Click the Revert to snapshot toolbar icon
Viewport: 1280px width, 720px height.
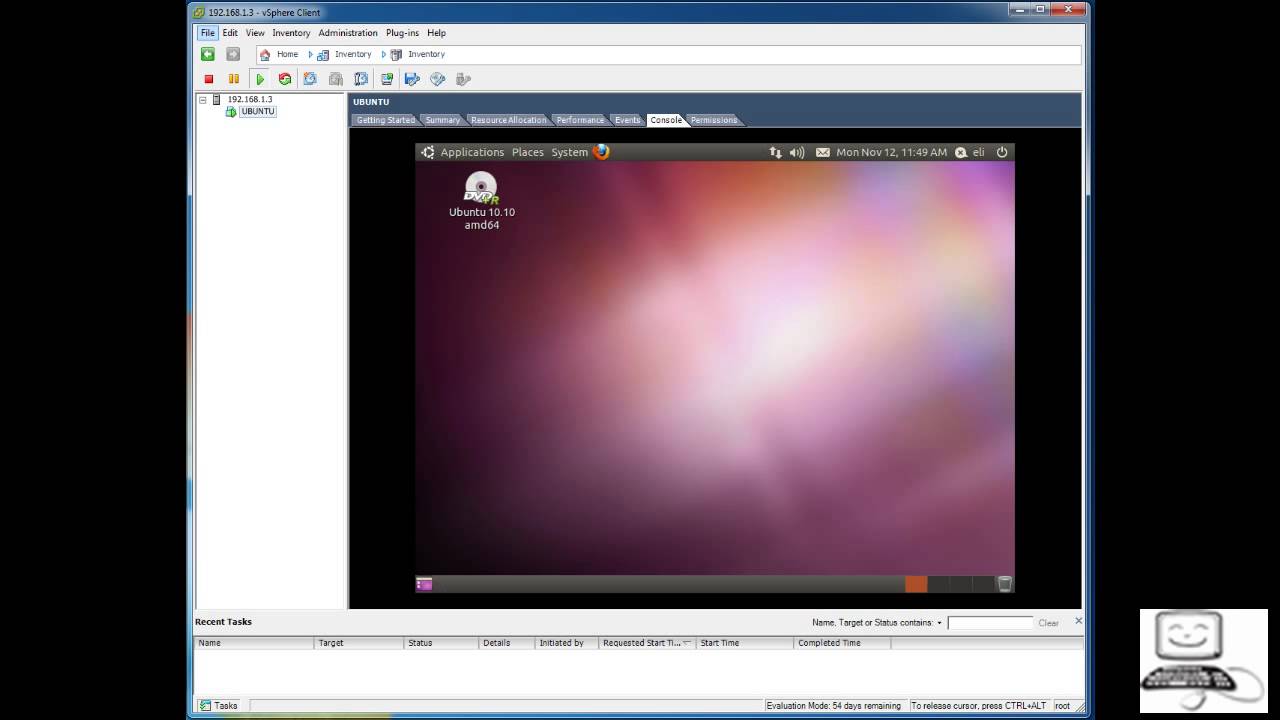336,79
